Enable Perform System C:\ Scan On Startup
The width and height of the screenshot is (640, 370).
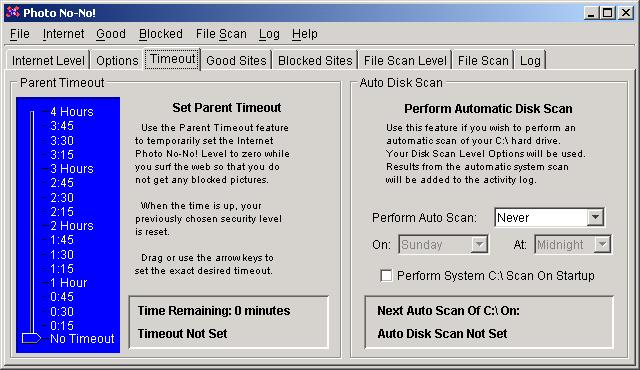pyautogui.click(x=386, y=276)
